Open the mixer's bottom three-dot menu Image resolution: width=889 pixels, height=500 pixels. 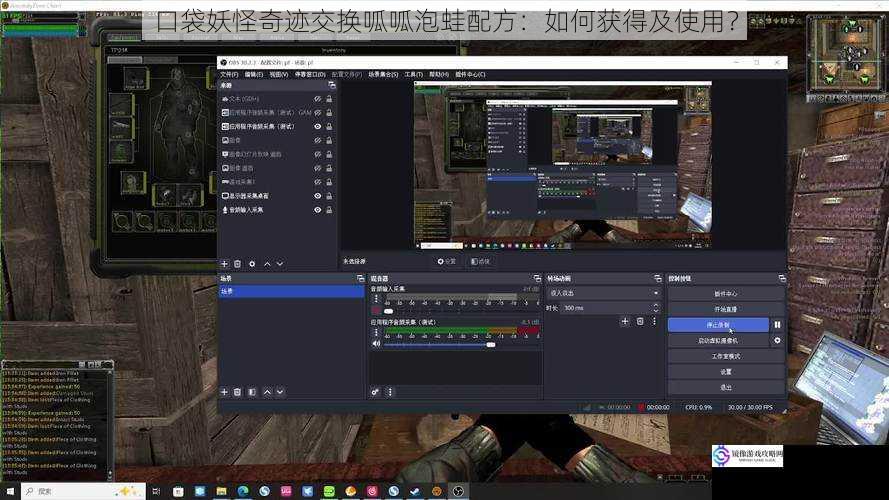tap(390, 392)
